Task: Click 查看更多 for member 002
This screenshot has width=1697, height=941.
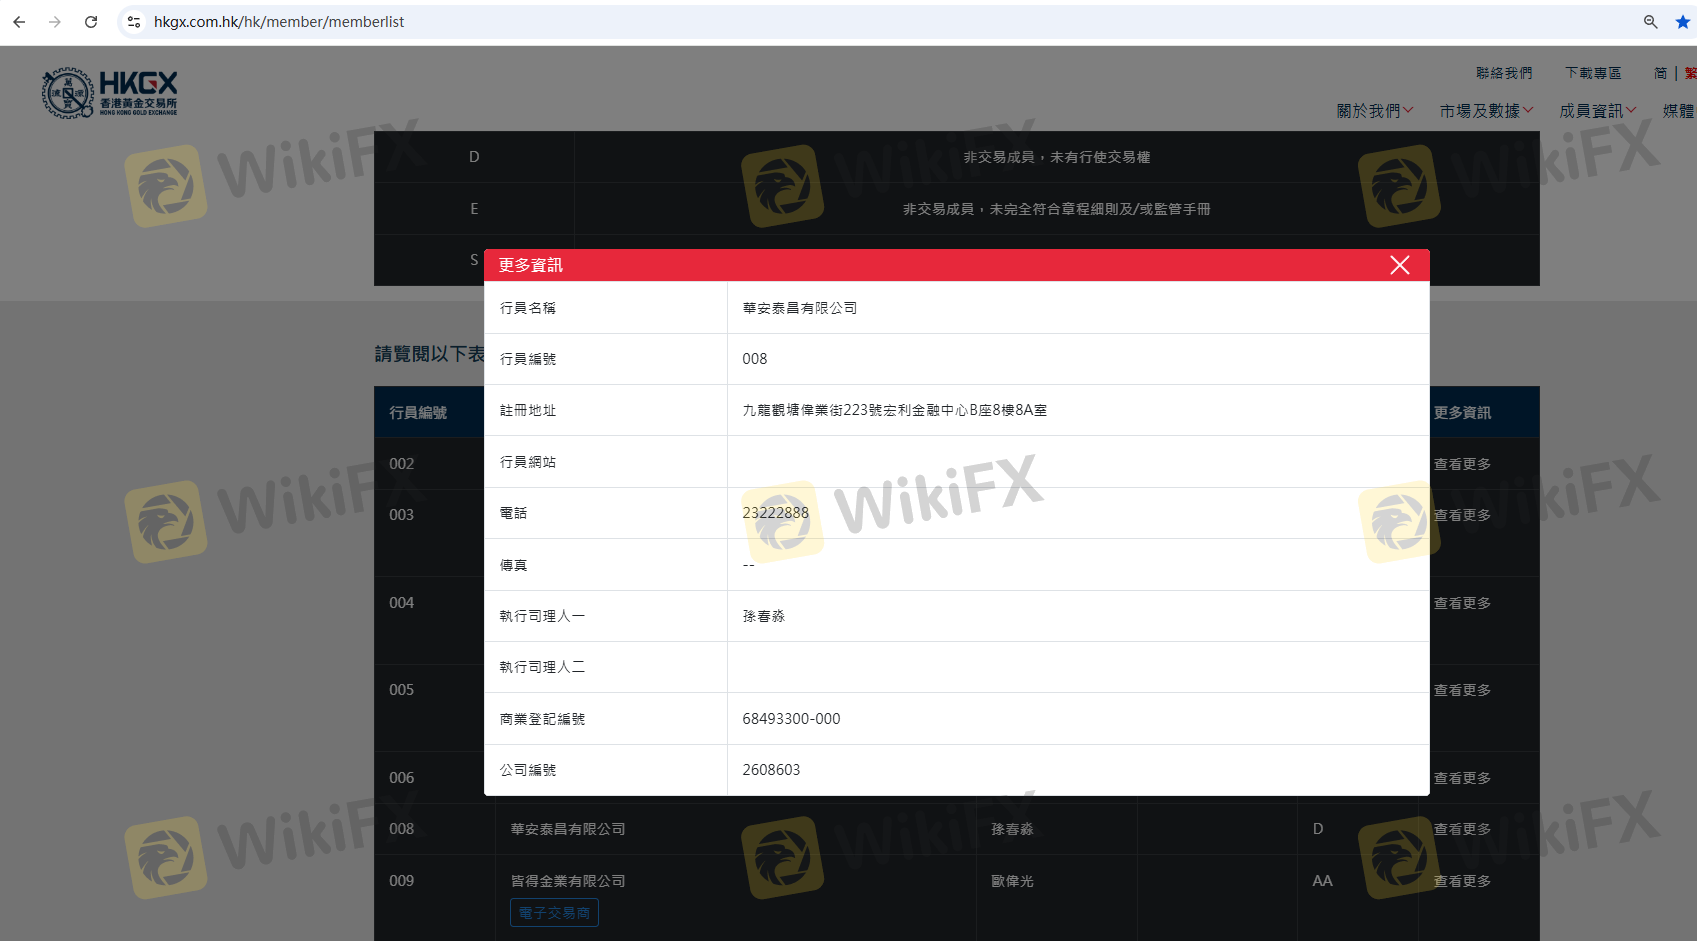Action: pos(1462,464)
